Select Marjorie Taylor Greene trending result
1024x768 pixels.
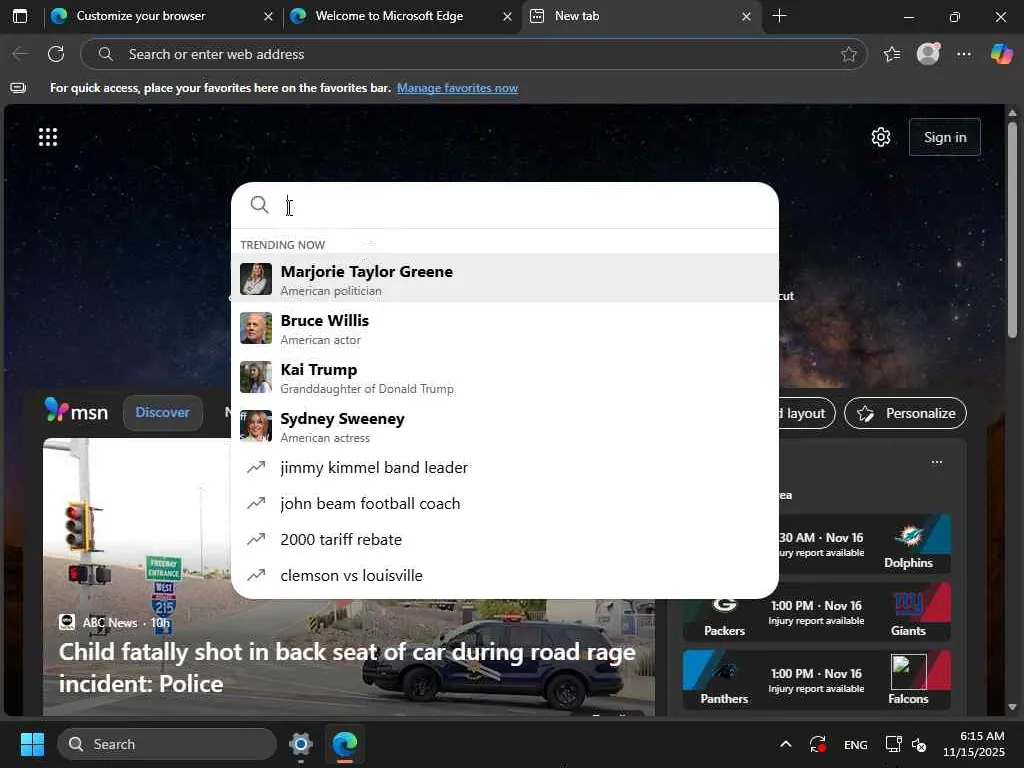click(505, 278)
